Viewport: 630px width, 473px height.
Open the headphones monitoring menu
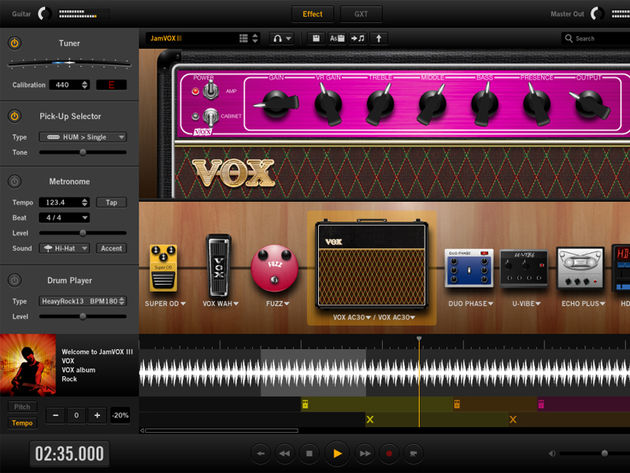click(x=282, y=38)
